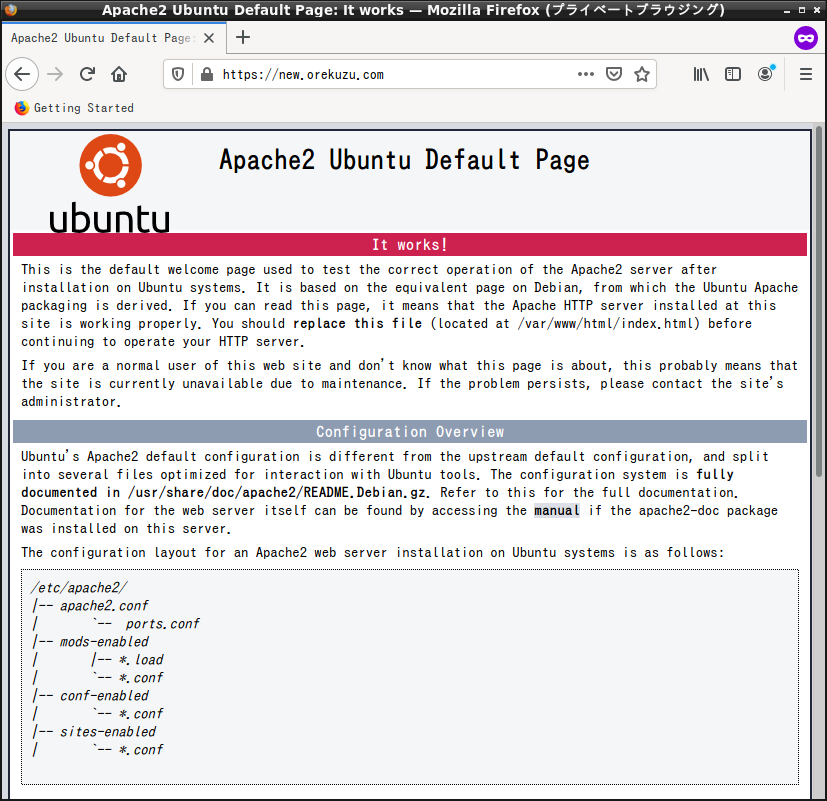Close the Firefox window
The height and width of the screenshot is (801, 827).
pos(816,10)
